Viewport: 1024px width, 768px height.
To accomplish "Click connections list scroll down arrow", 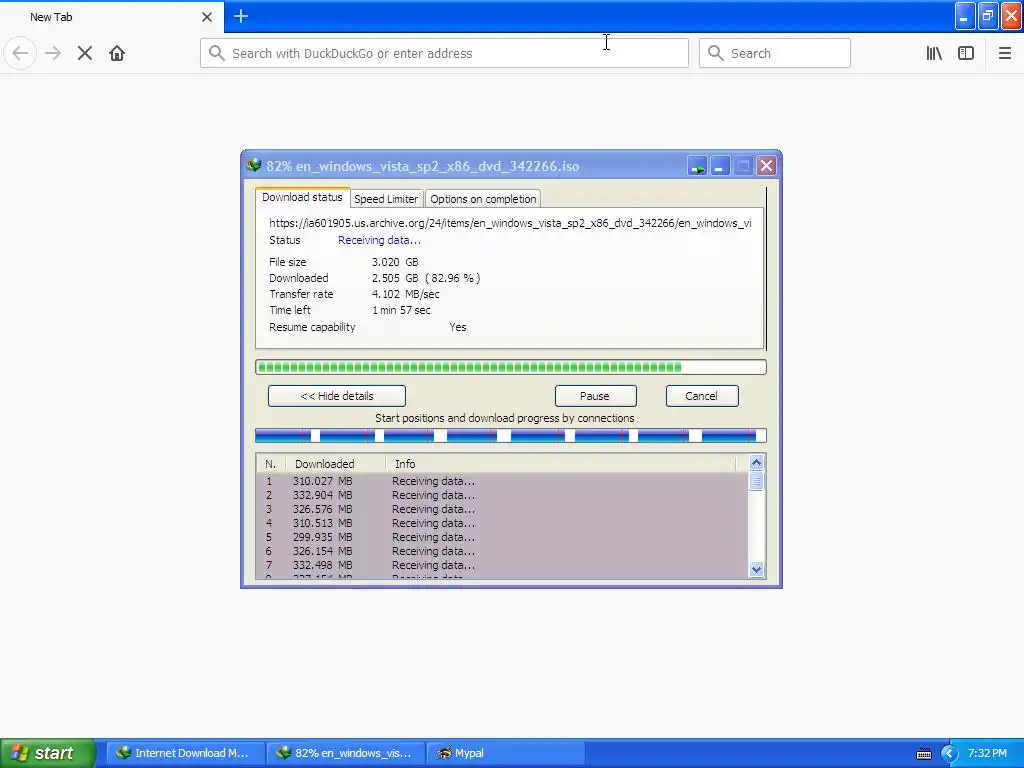I will [756, 569].
